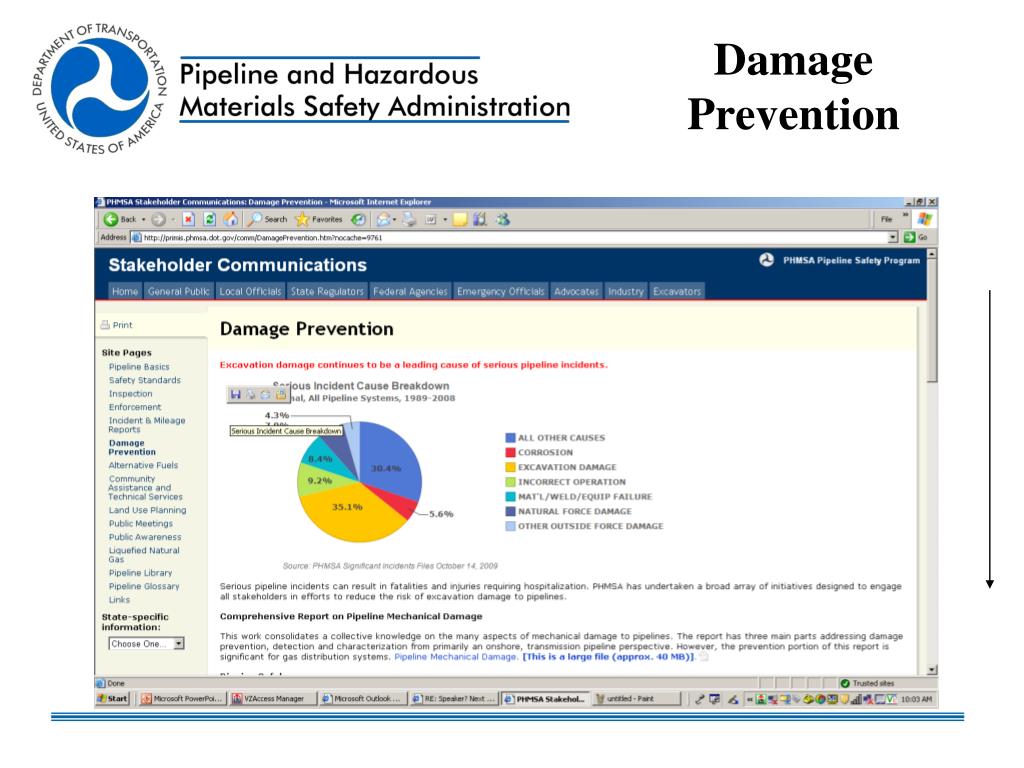Screen dimensions: 1024x768
Task: Open the Back button history dropdown arrow
Action: [x=144, y=219]
